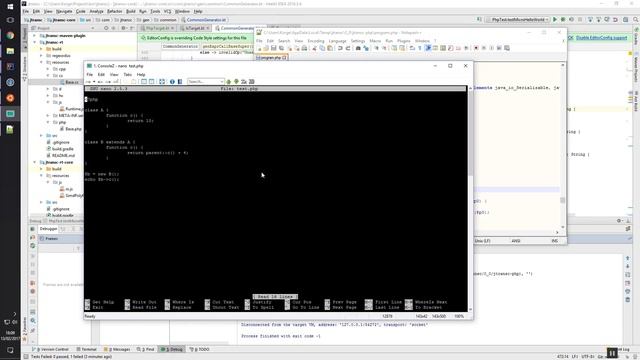This screenshot has height=360, width=640.
Task: Click the About info icon in Console2 toolbar
Action: [172, 82]
